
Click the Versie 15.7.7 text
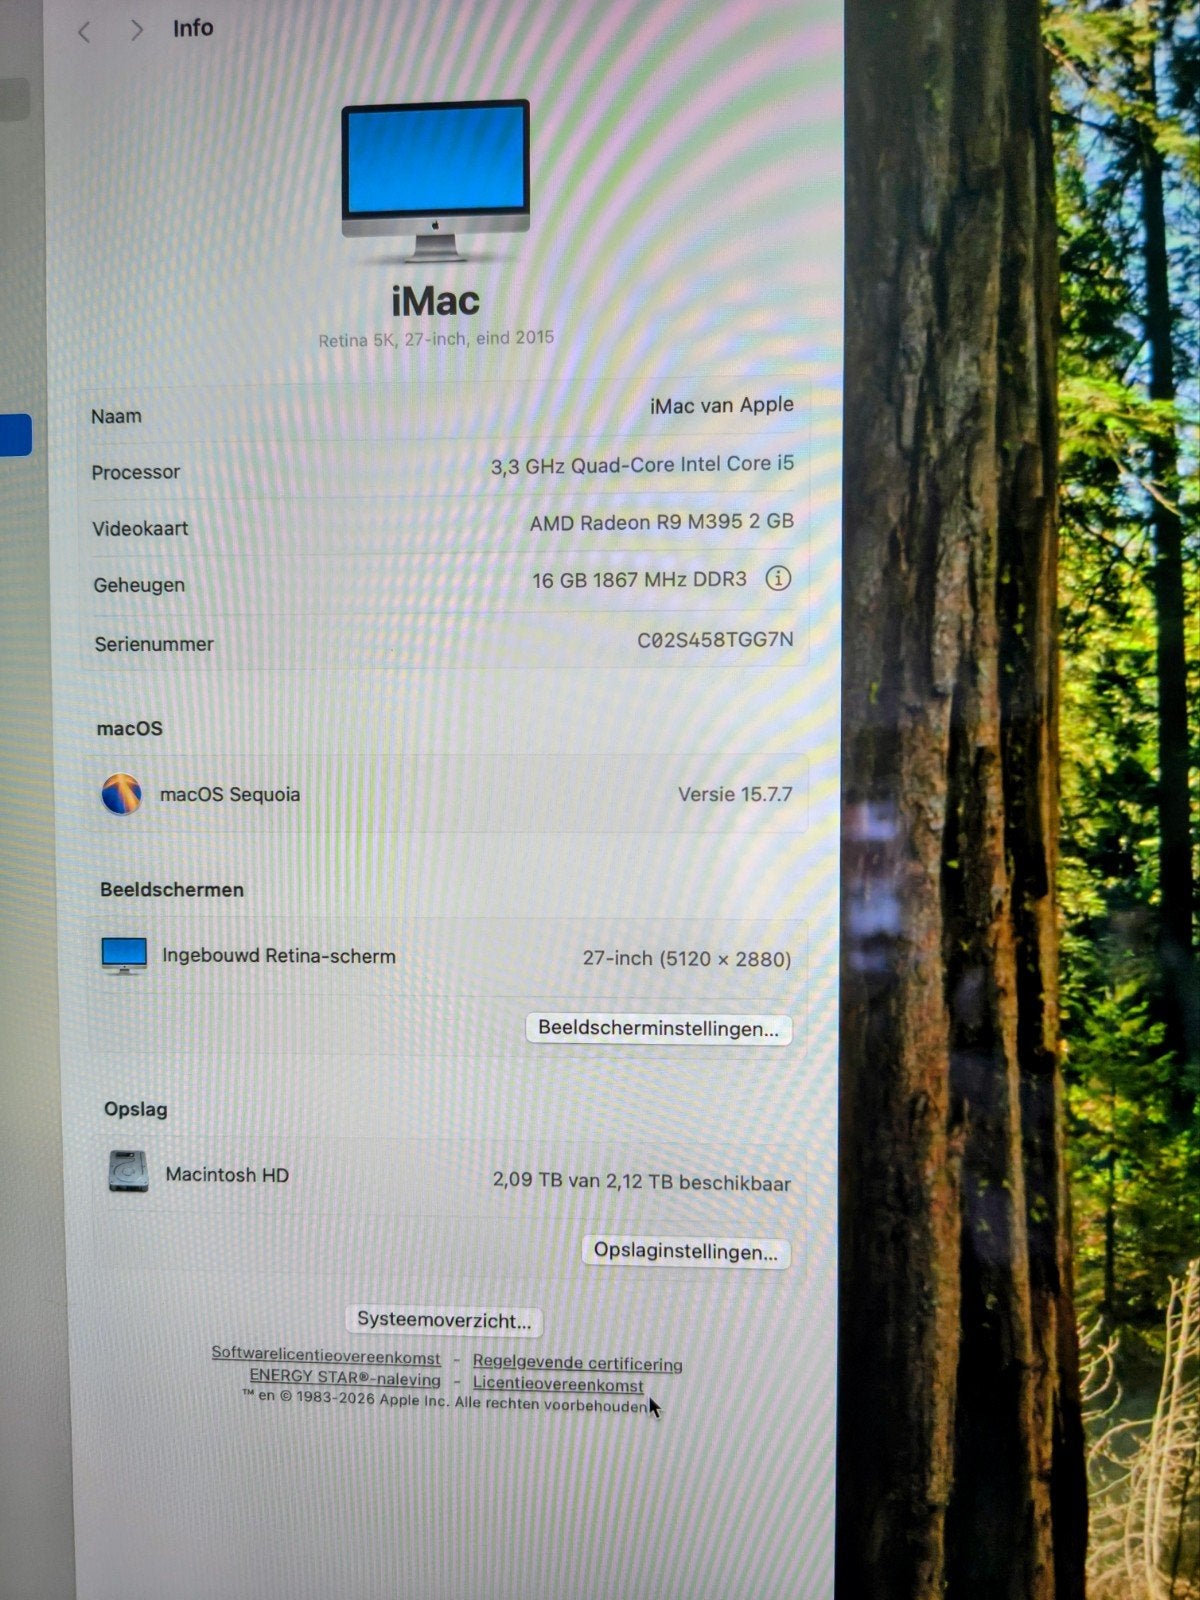735,795
